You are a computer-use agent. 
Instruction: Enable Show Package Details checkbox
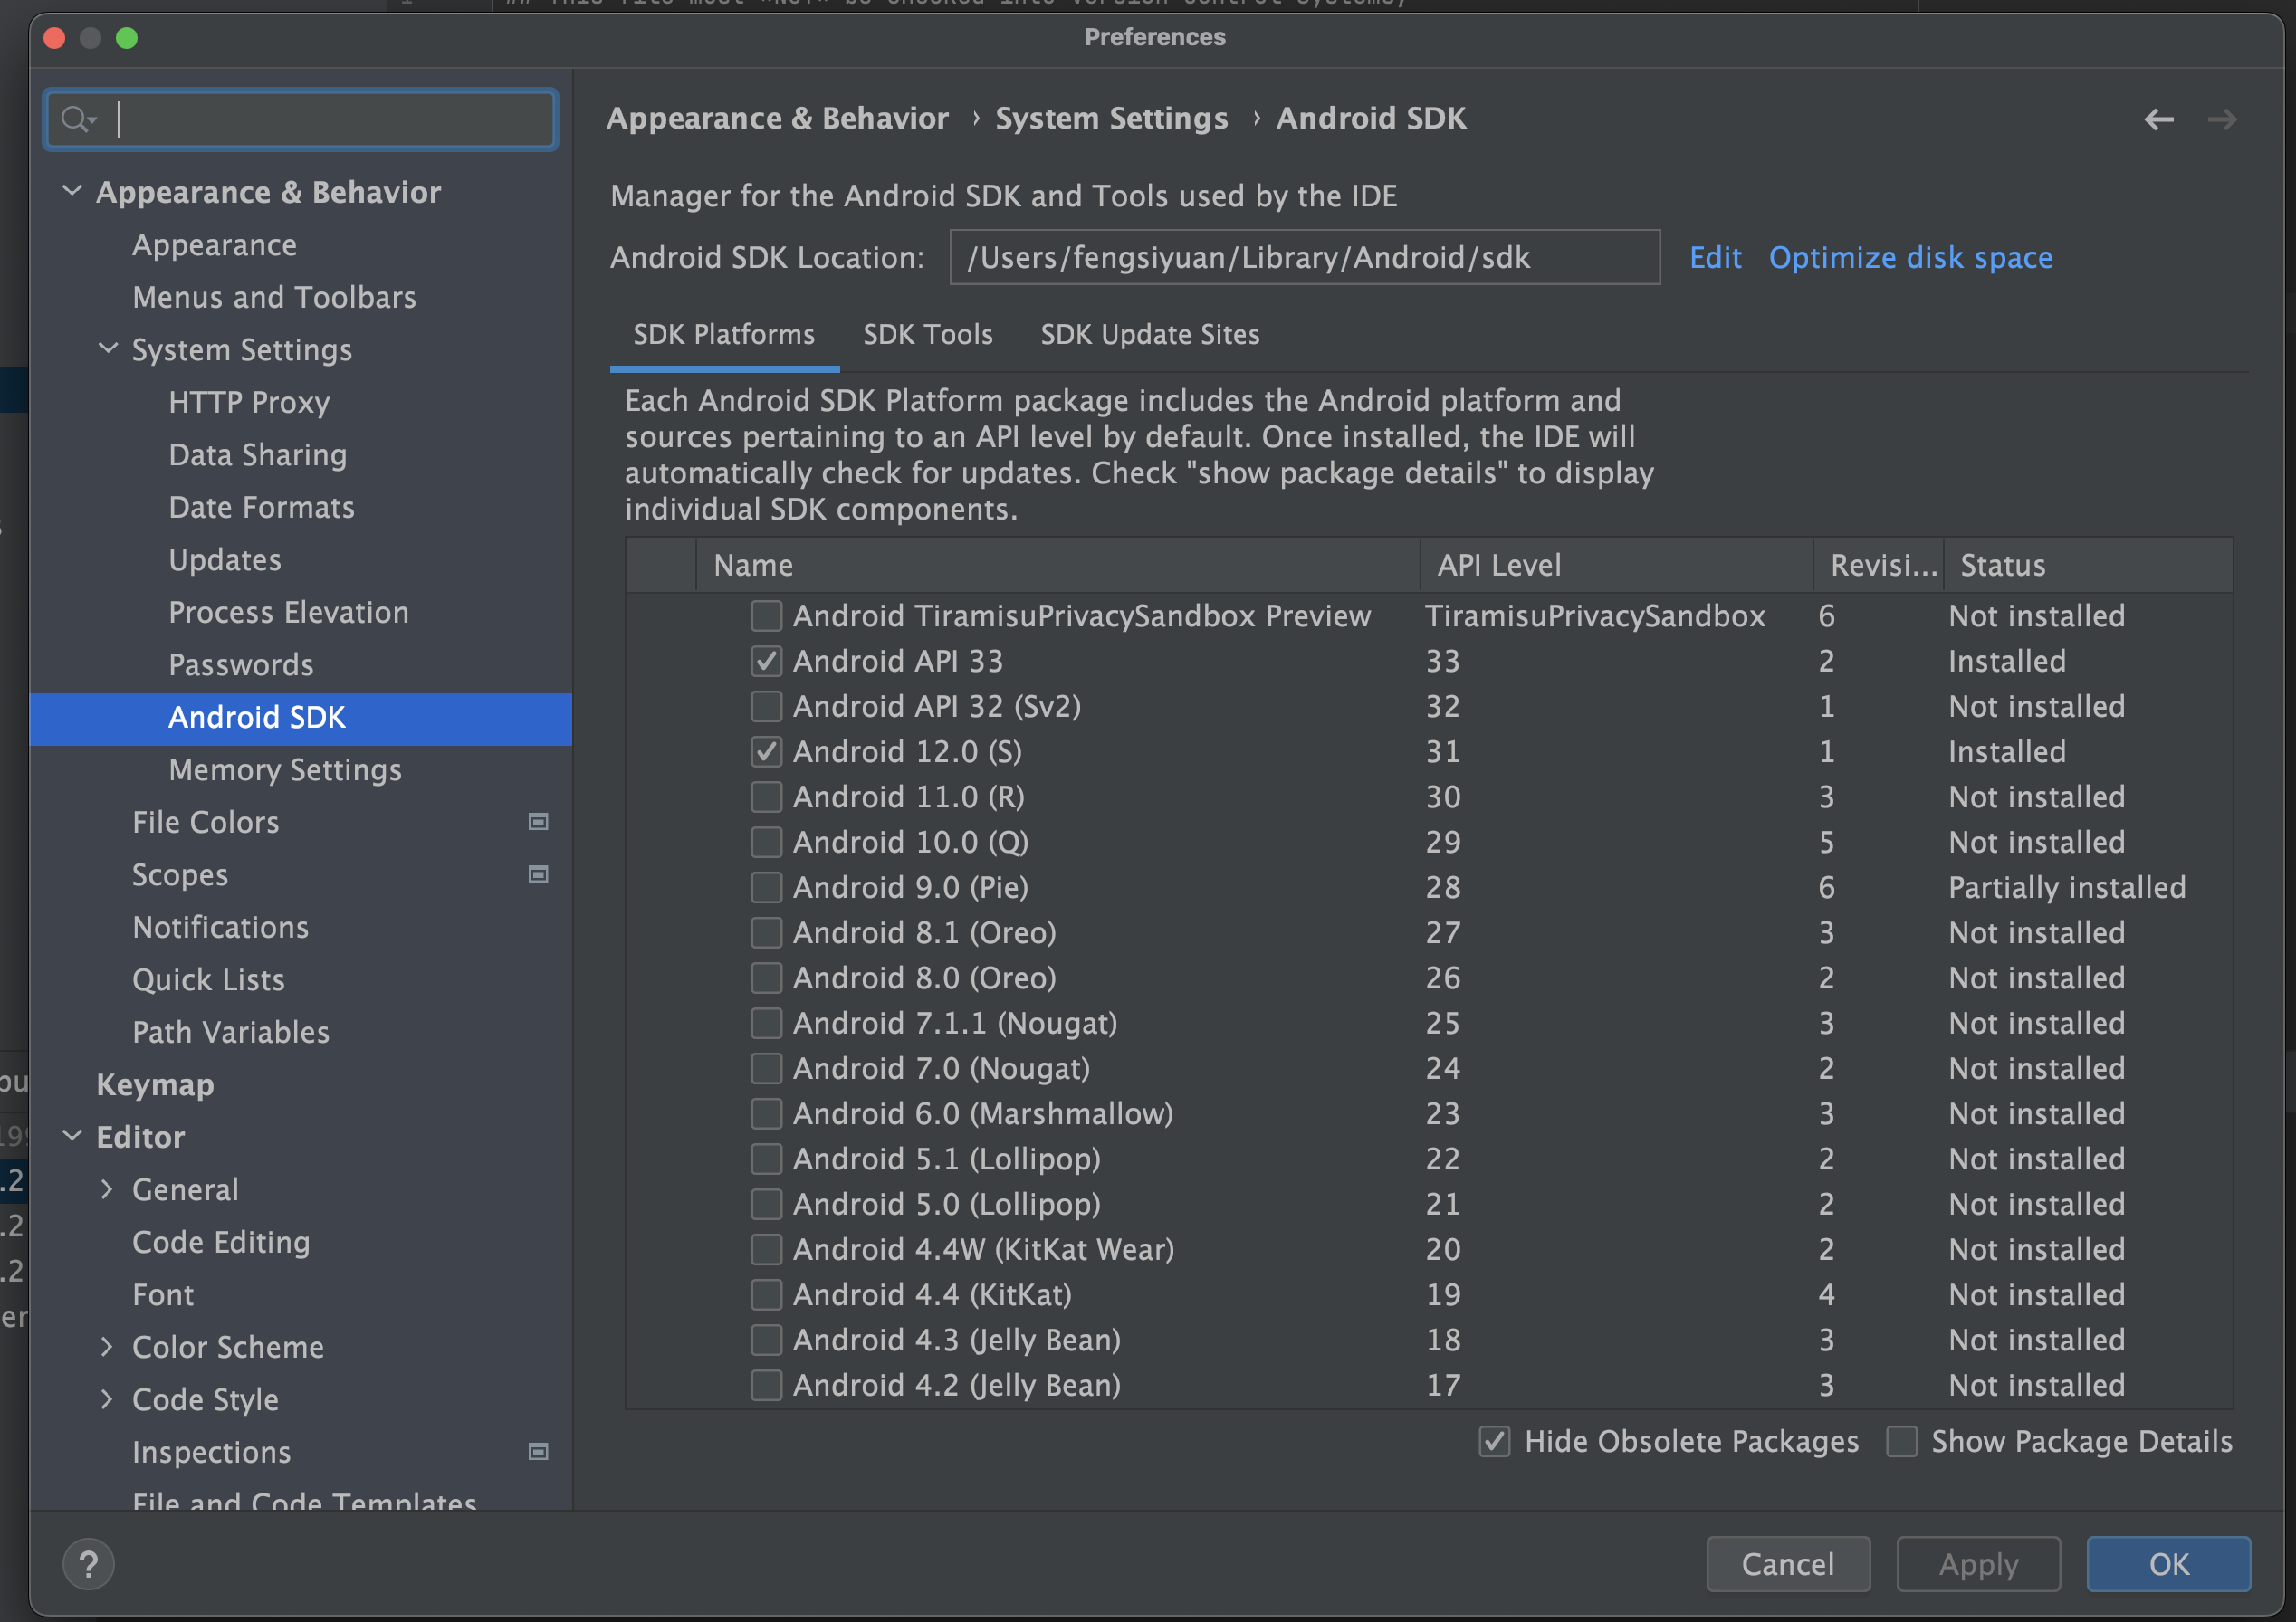(1901, 1442)
